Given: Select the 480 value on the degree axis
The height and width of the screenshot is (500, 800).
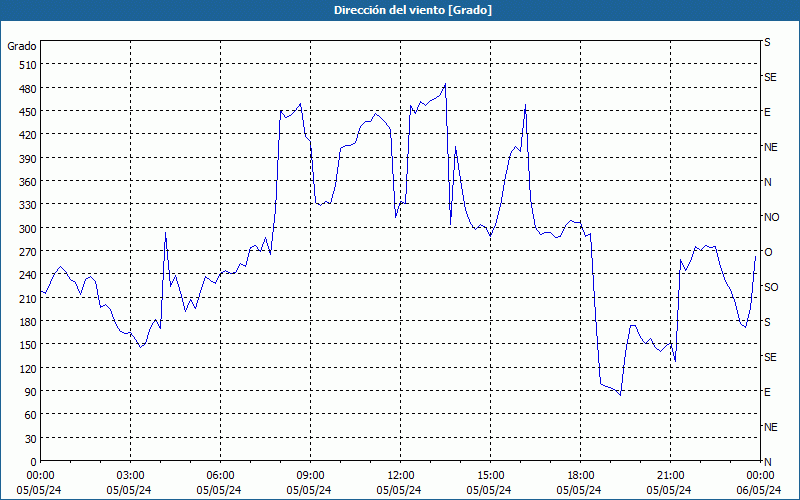Looking at the screenshot, I should (x=28, y=89).
